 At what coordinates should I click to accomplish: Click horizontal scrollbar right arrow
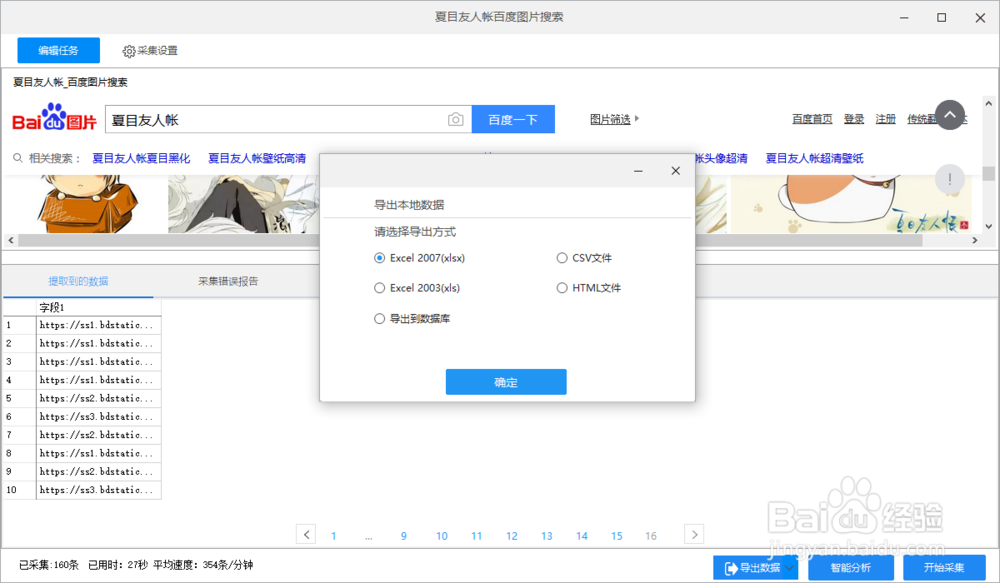click(x=974, y=240)
